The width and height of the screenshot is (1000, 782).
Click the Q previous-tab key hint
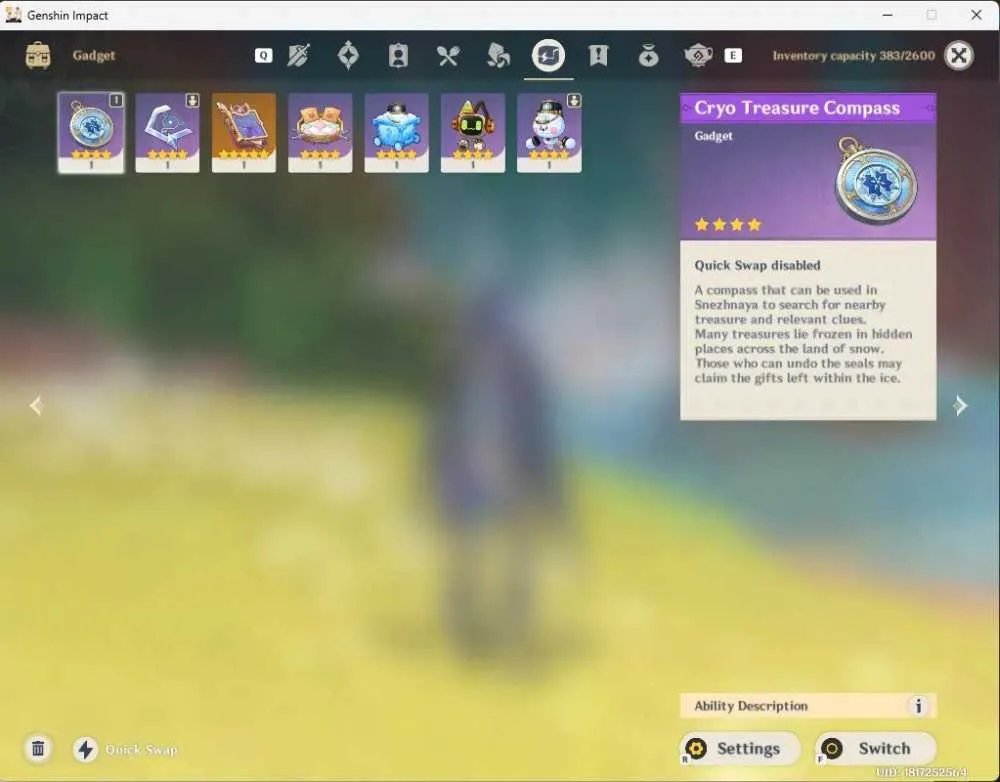pos(263,55)
